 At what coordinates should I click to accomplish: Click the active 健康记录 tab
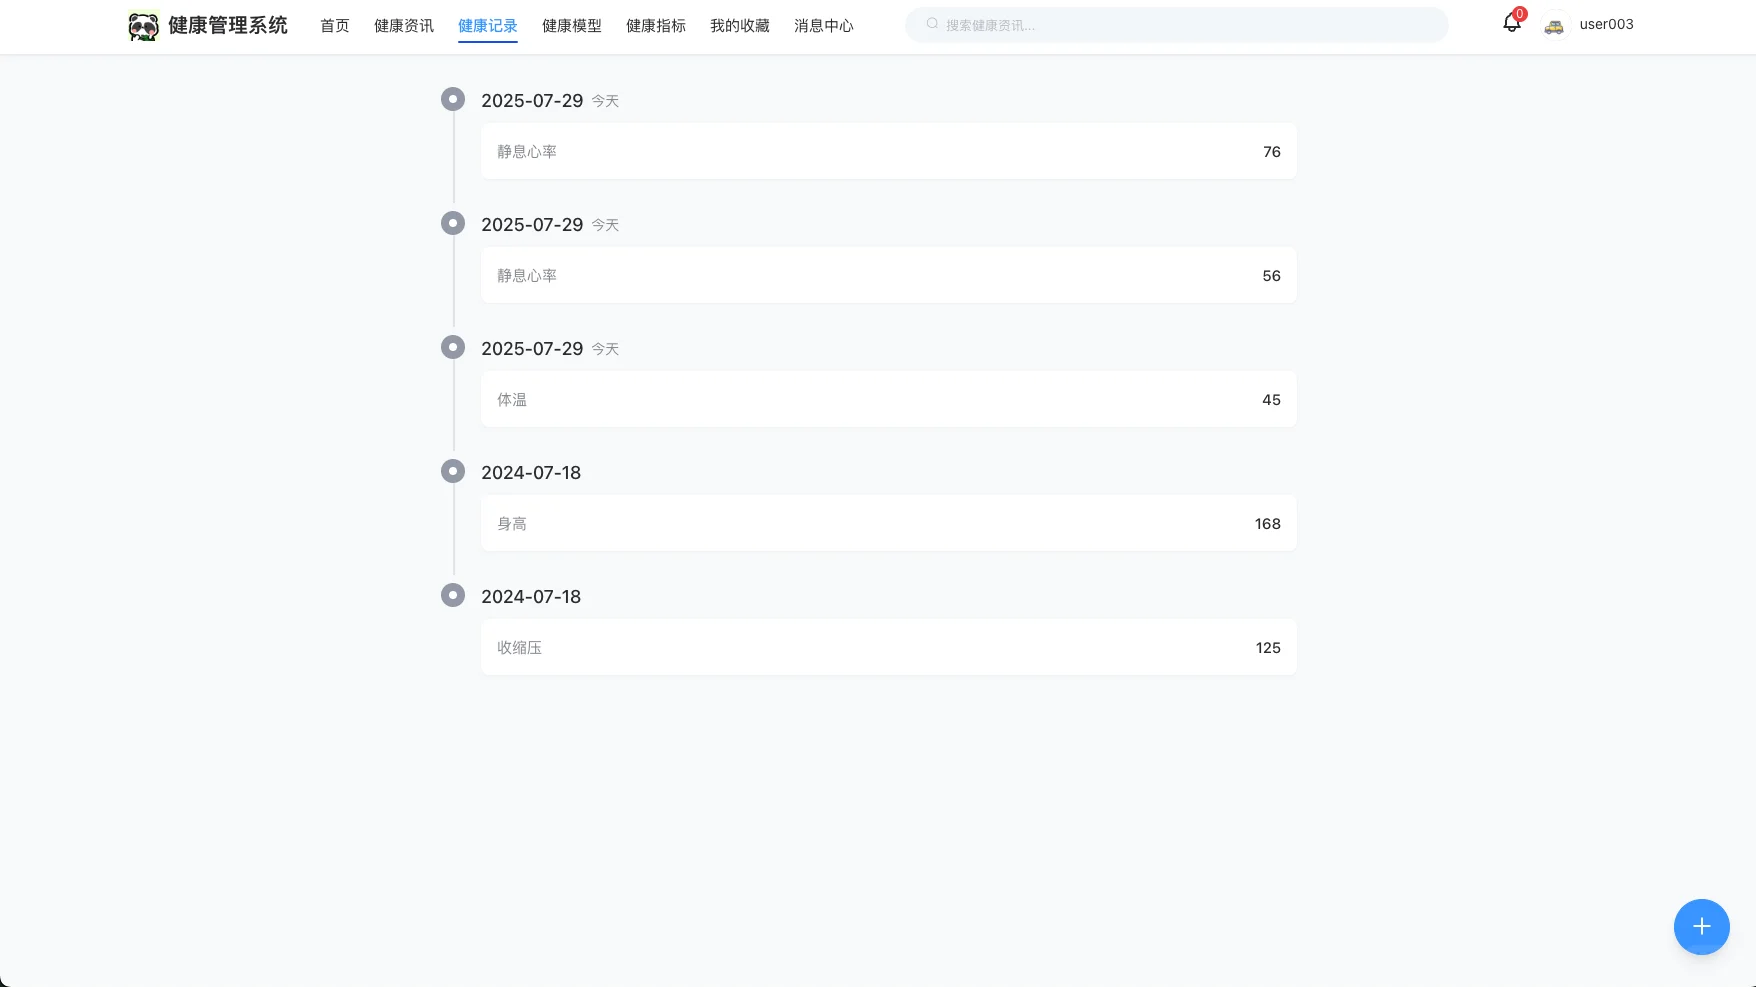[x=487, y=26]
